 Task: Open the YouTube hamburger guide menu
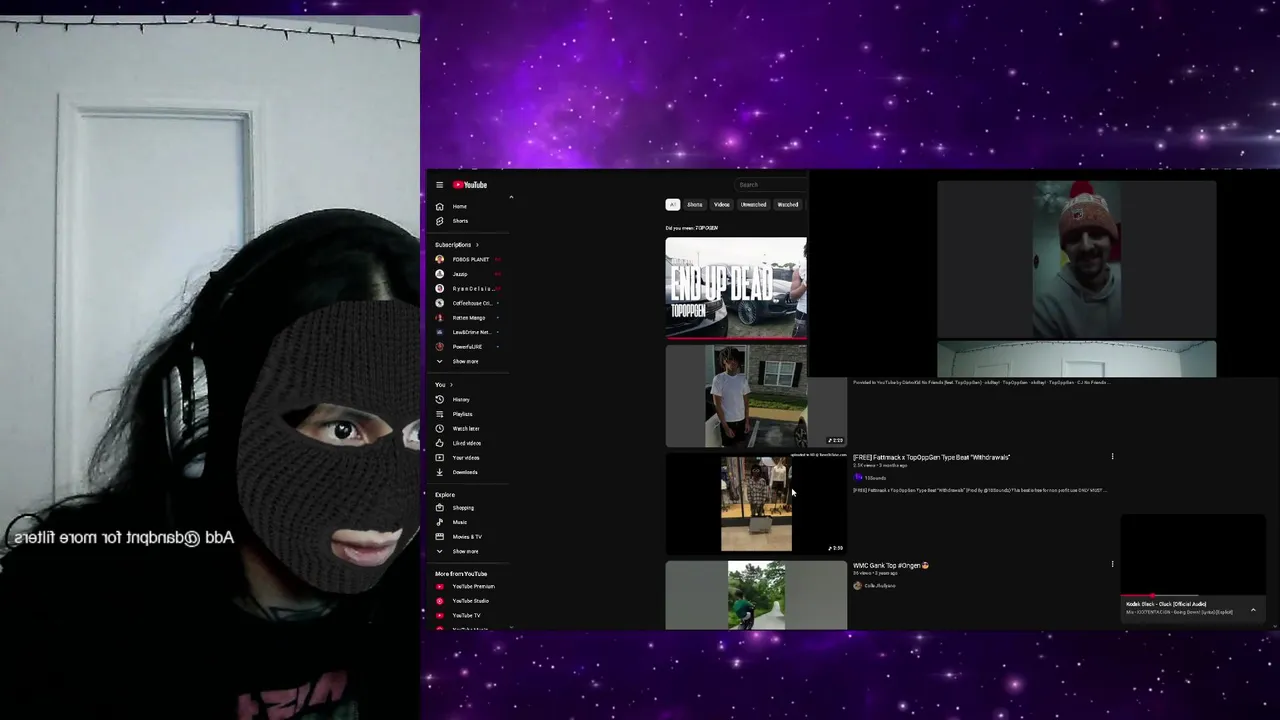pyautogui.click(x=439, y=185)
